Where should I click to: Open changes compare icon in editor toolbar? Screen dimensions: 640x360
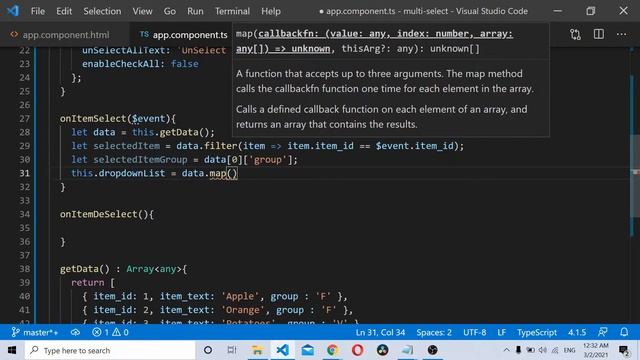click(x=575, y=34)
